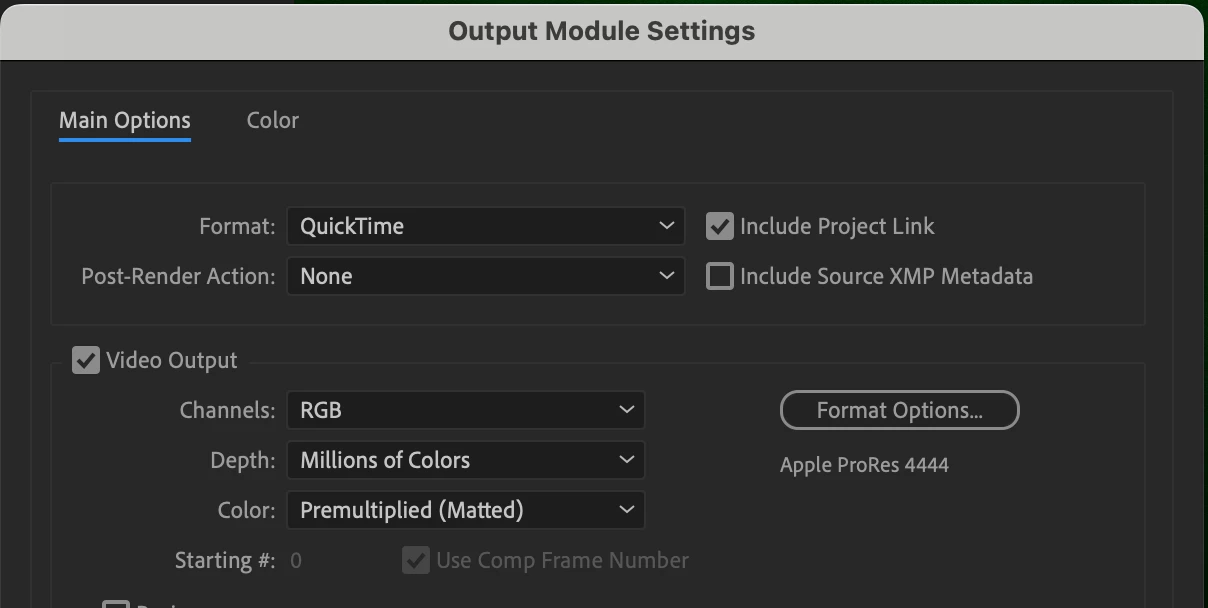Disable the Include Project Link checkbox
The height and width of the screenshot is (608, 1208).
(x=720, y=226)
